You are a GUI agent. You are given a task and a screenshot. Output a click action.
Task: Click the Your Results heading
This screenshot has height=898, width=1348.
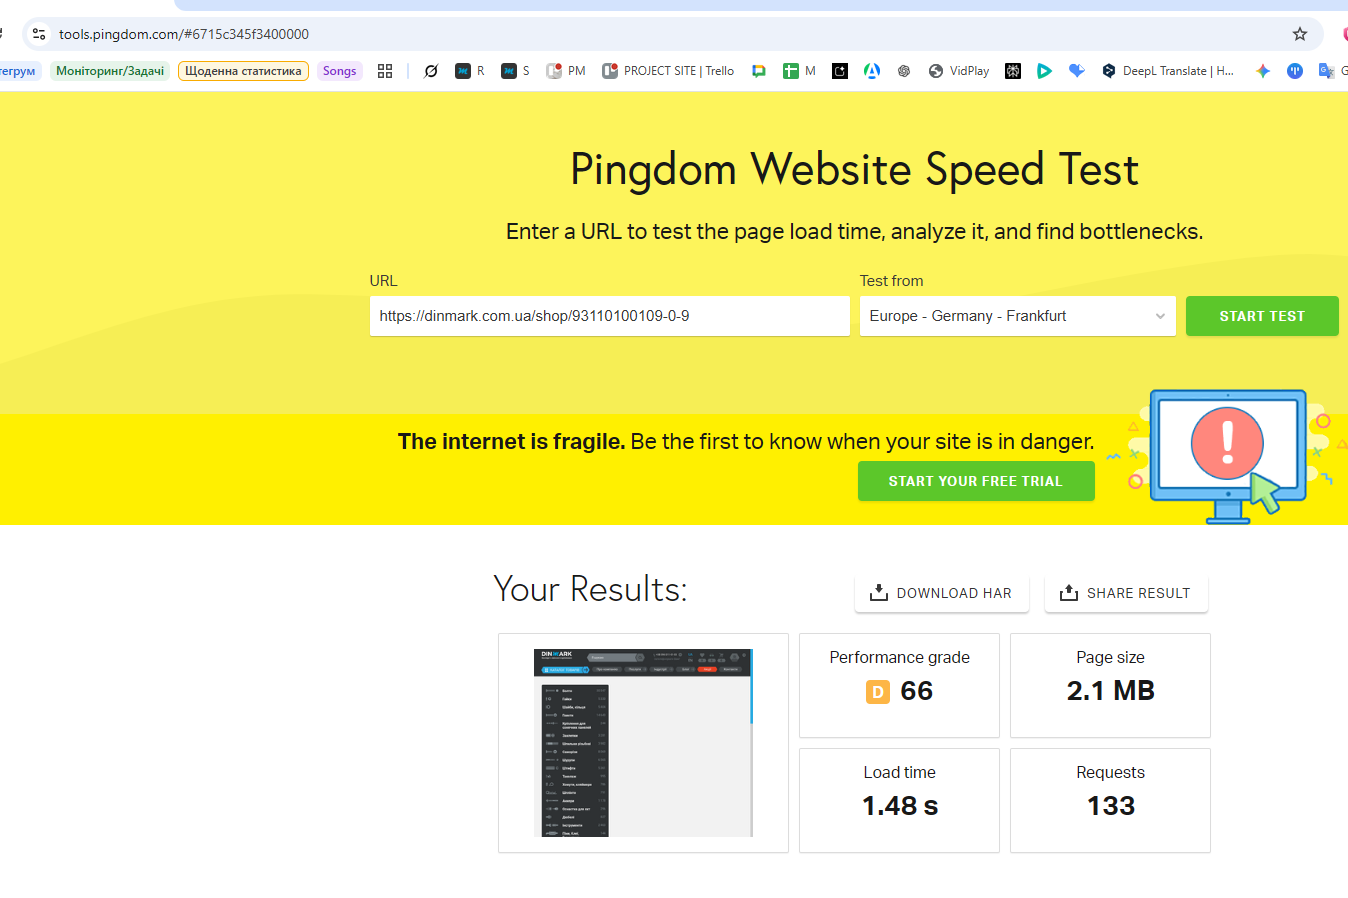point(590,589)
